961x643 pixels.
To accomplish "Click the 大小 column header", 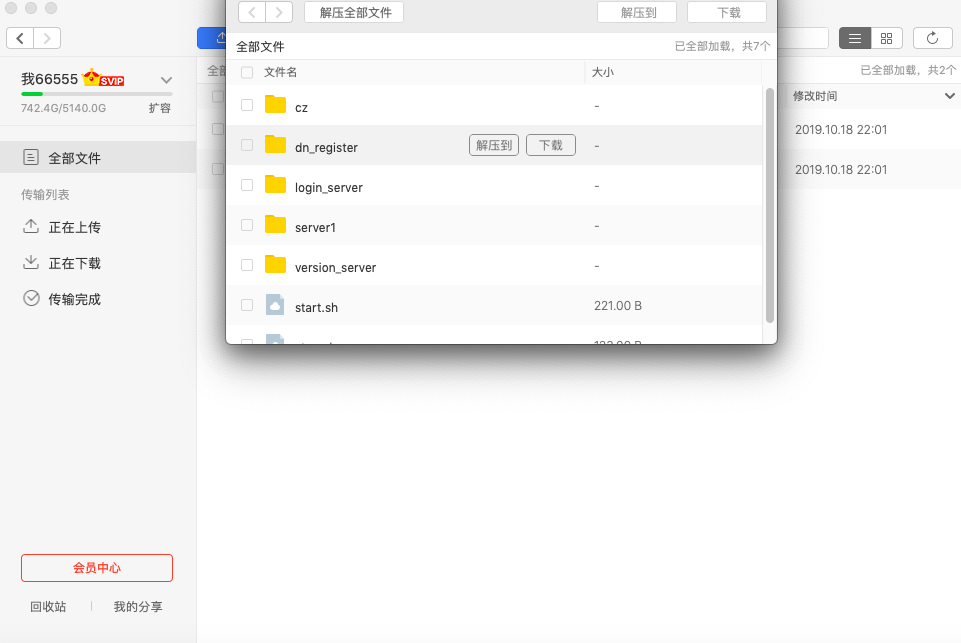I will click(x=603, y=73).
